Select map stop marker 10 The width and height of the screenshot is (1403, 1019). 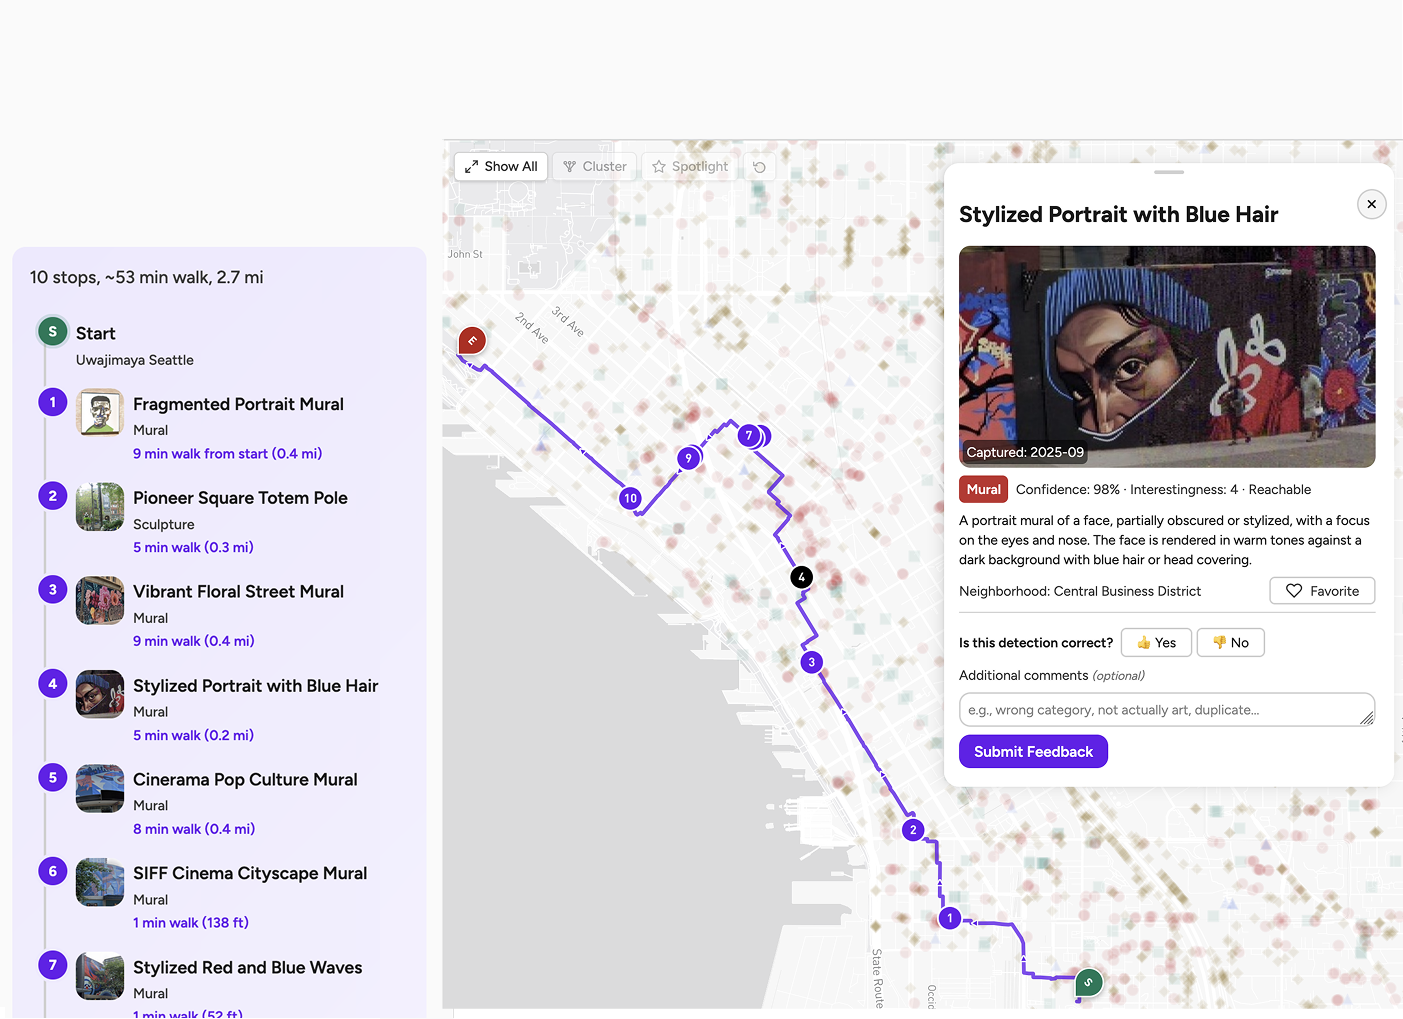[x=630, y=498]
